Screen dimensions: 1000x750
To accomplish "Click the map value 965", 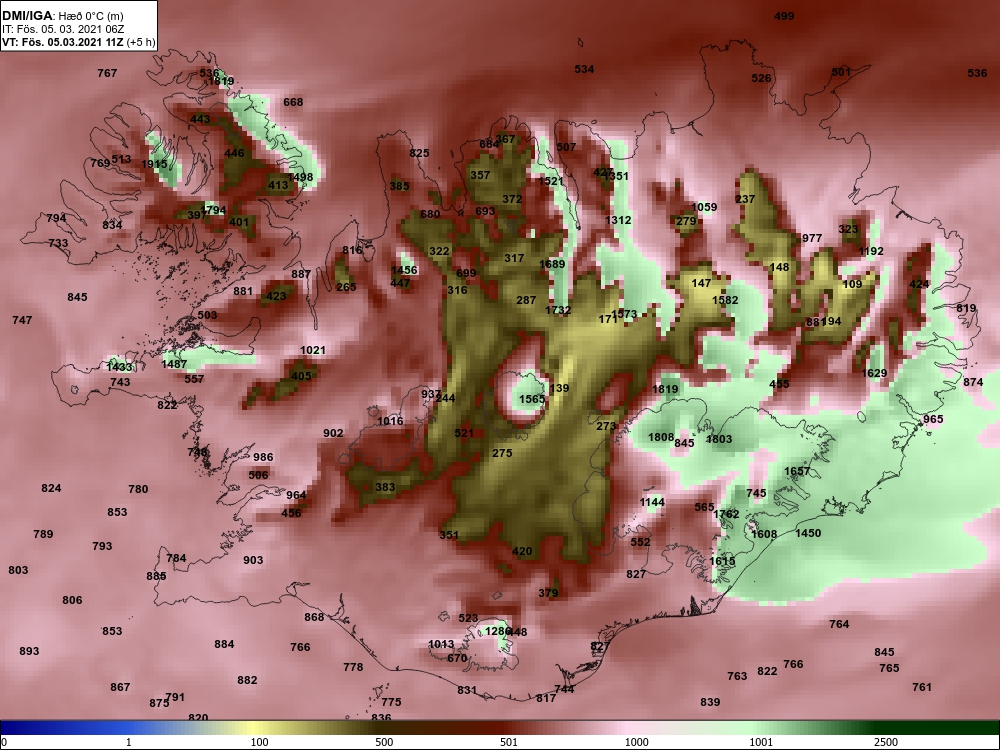I will click(933, 419).
